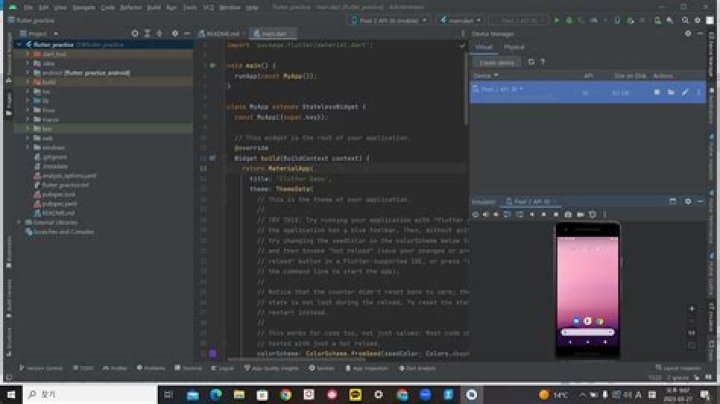720x404 pixels.
Task: Edit the Pixel 2 API 30 device
Action: pos(685,92)
